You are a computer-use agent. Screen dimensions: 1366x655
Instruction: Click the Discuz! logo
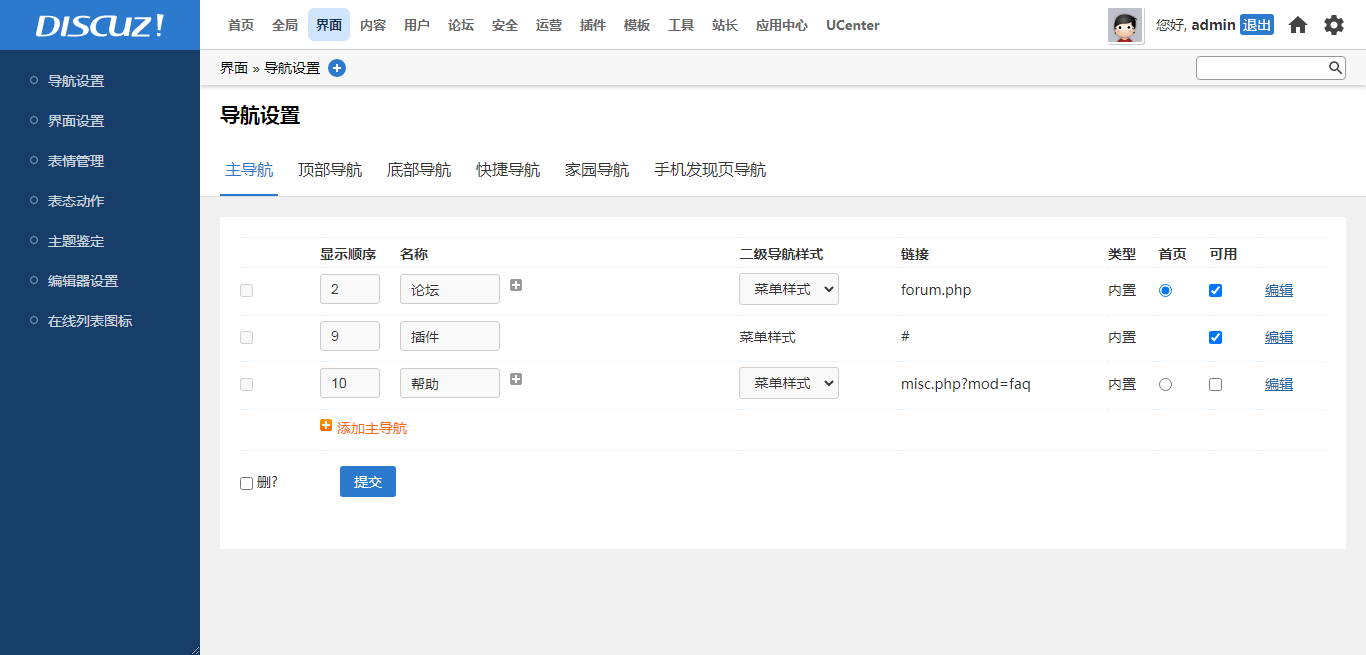pyautogui.click(x=100, y=25)
